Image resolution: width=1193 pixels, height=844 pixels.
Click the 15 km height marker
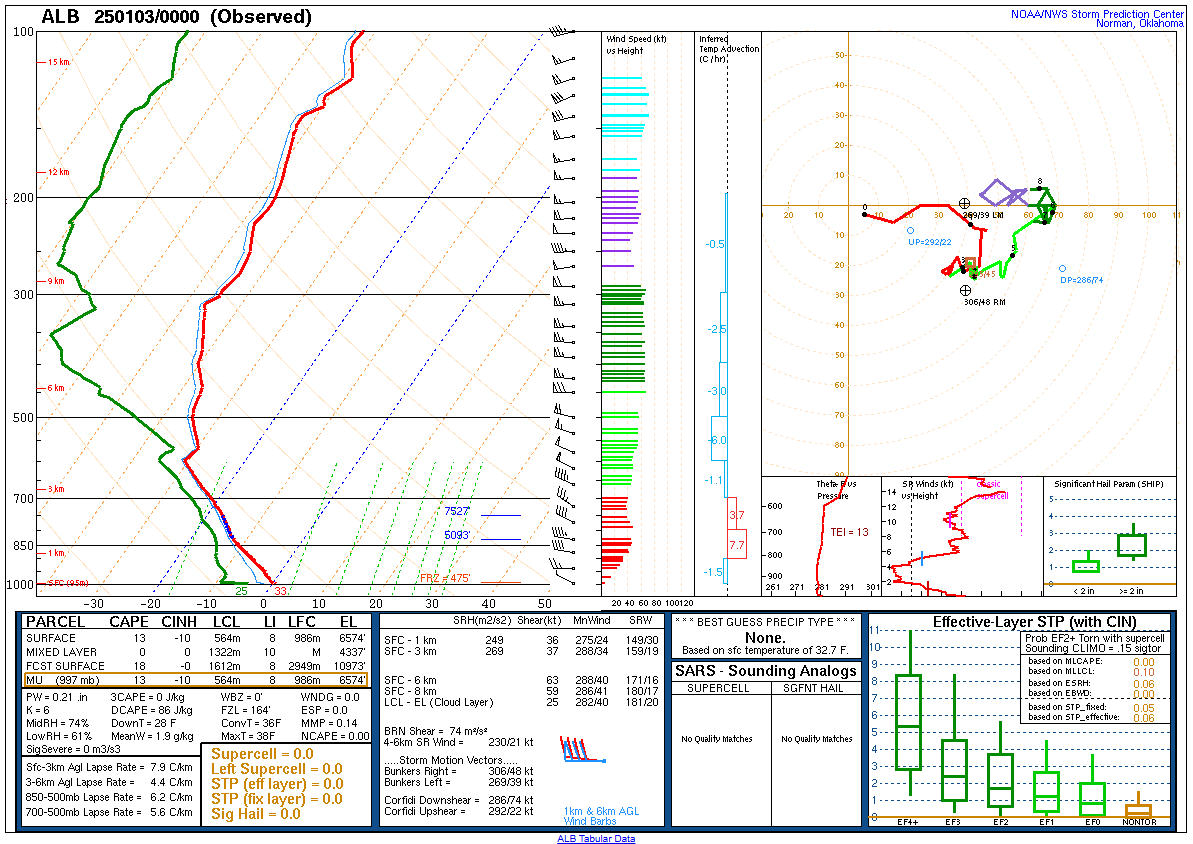[x=58, y=62]
